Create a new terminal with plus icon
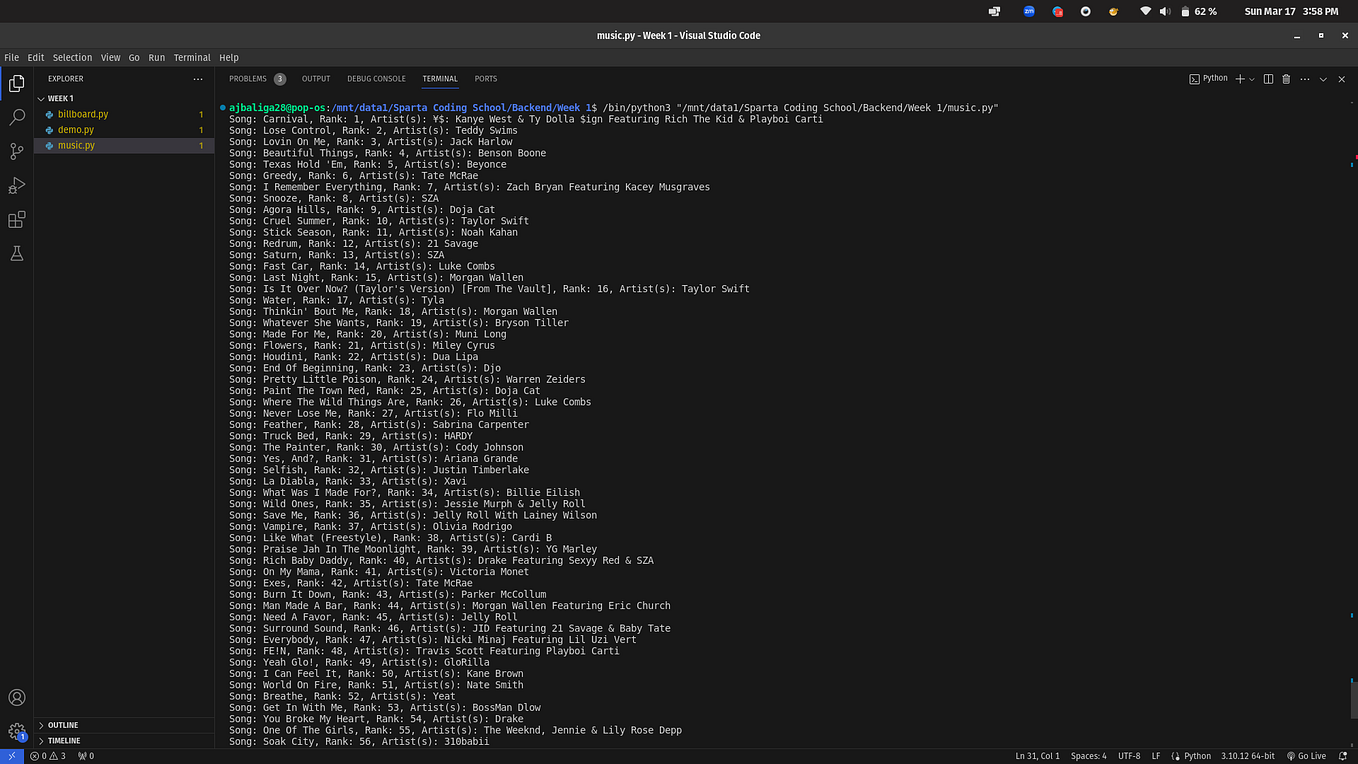The width and height of the screenshot is (1358, 764). tap(1240, 78)
